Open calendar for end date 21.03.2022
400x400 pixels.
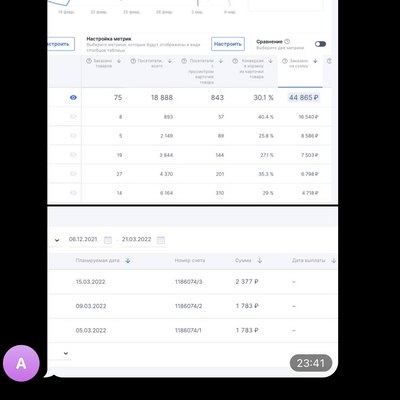[x=161, y=240]
